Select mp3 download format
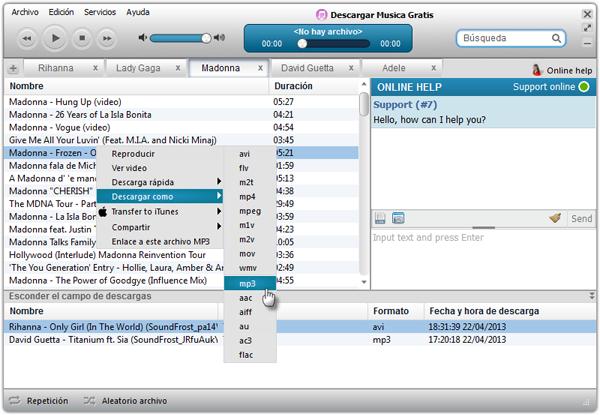The height and width of the screenshot is (415, 600). [x=250, y=283]
